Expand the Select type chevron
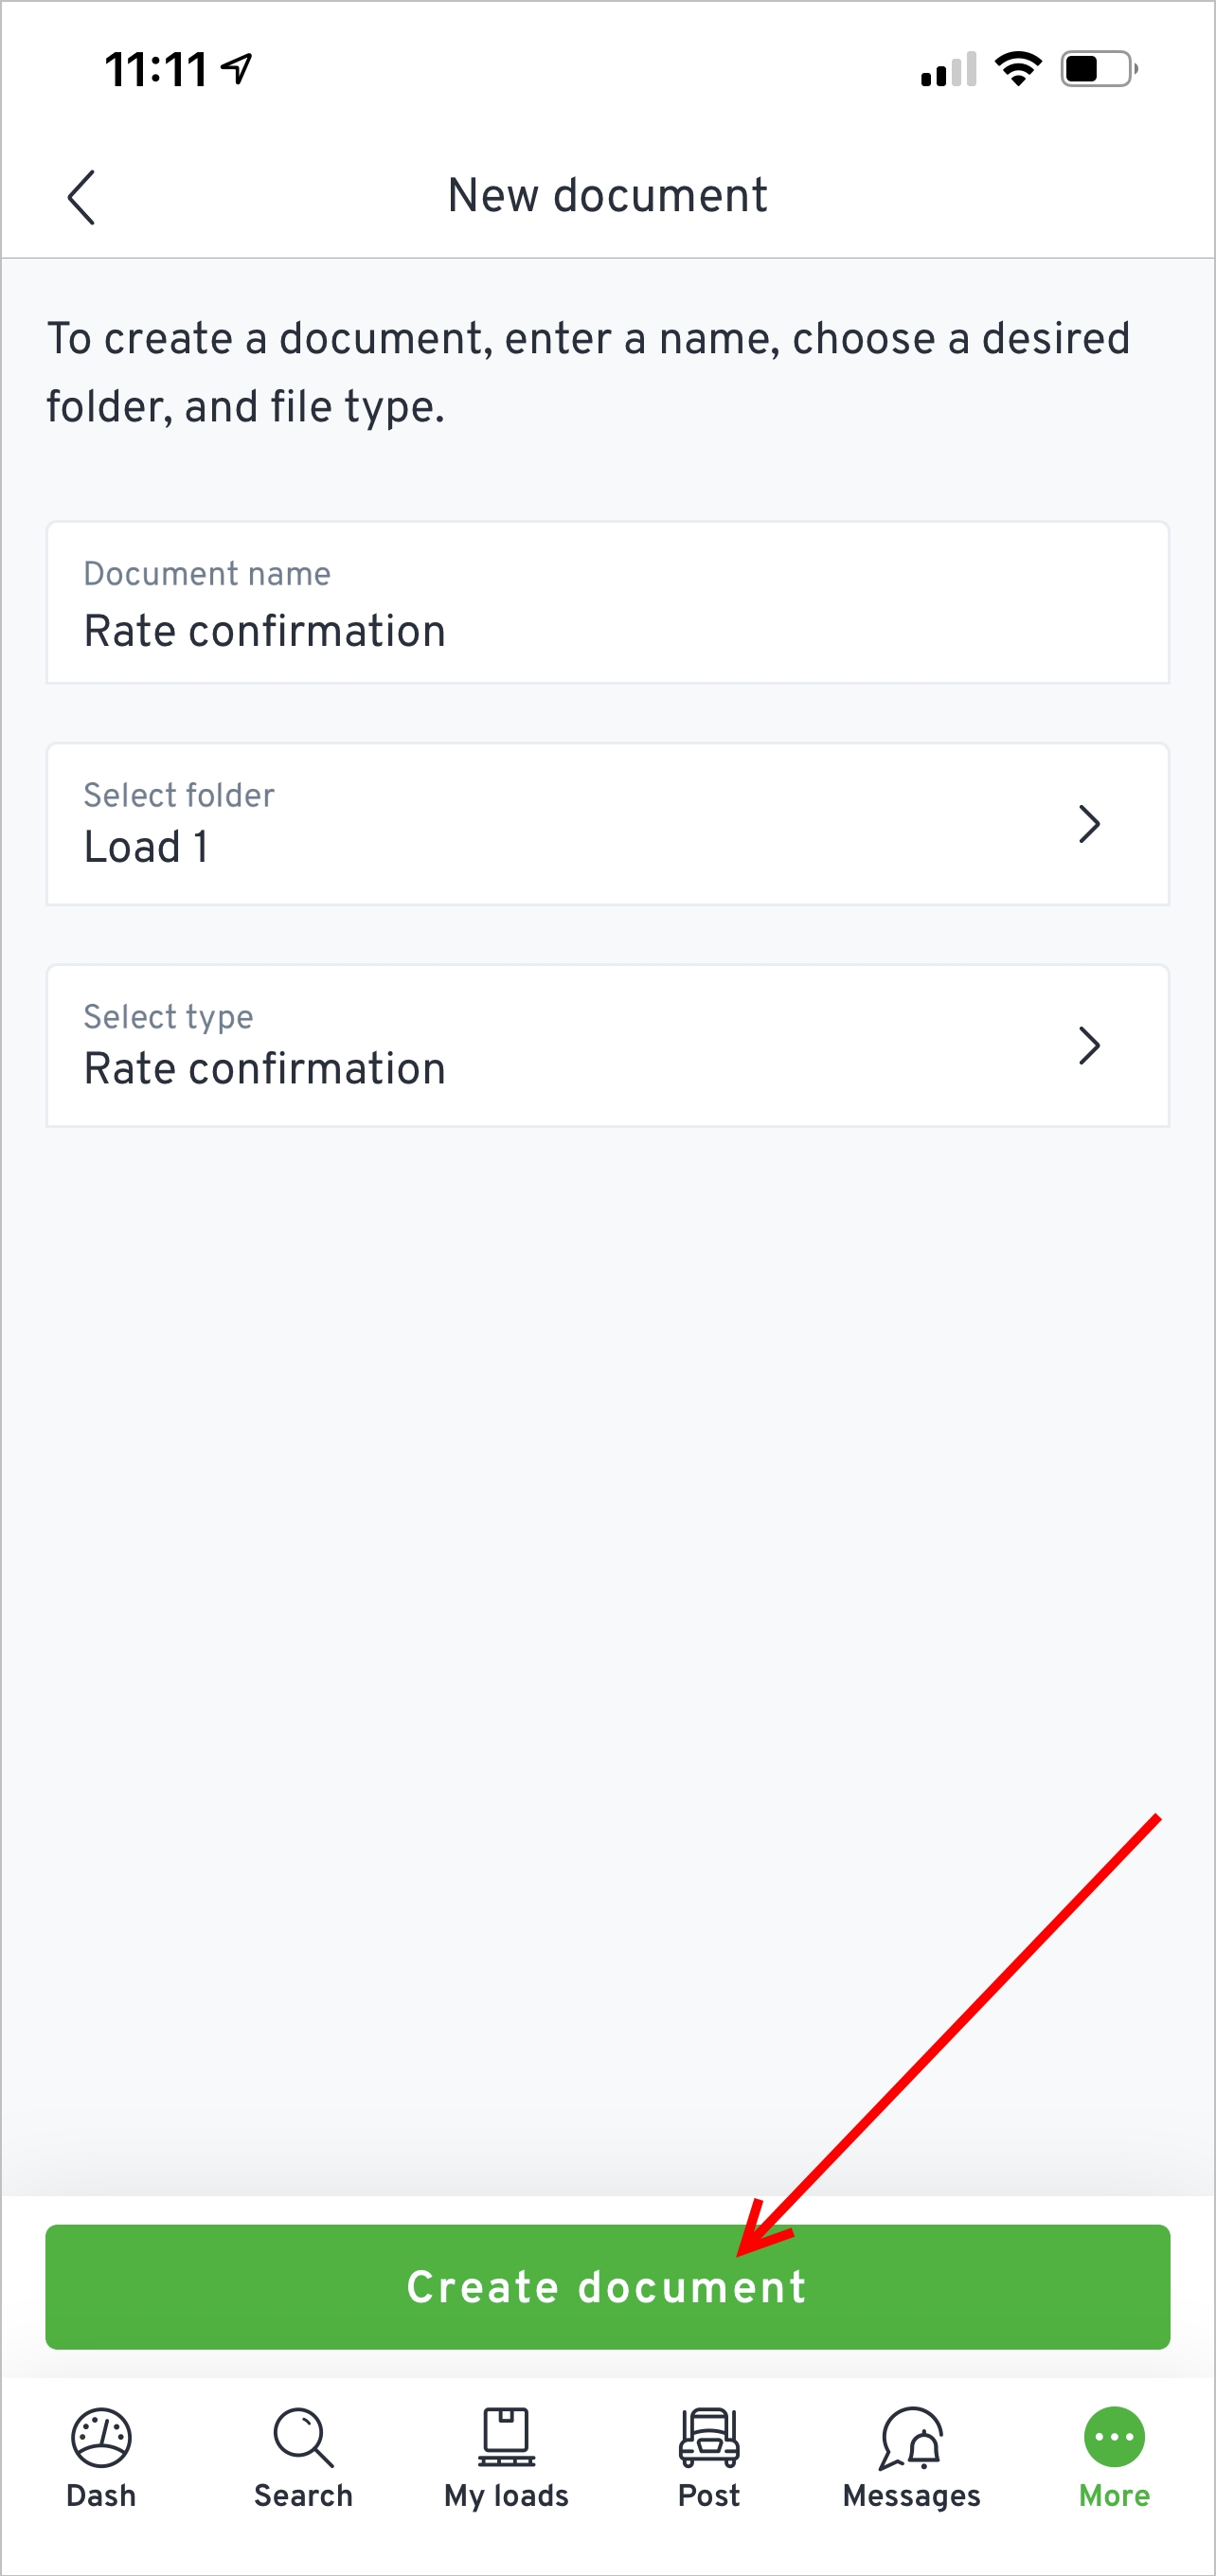 pyautogui.click(x=1090, y=1045)
